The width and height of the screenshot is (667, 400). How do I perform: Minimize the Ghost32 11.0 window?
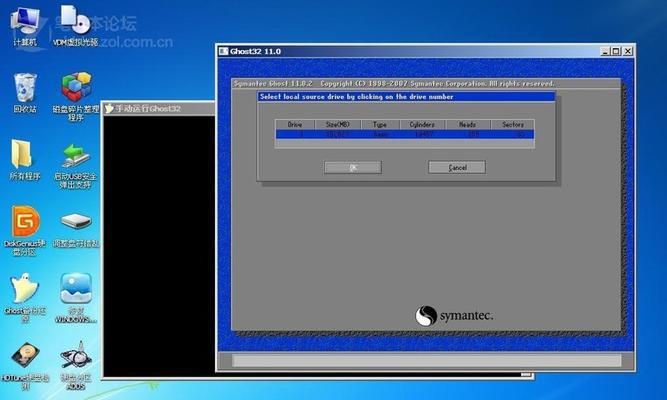click(605, 51)
